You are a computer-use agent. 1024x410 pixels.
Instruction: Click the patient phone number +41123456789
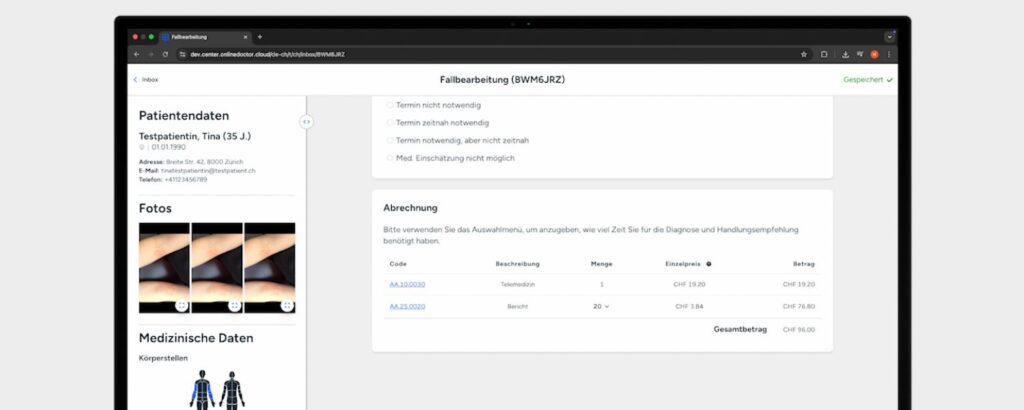click(185, 179)
